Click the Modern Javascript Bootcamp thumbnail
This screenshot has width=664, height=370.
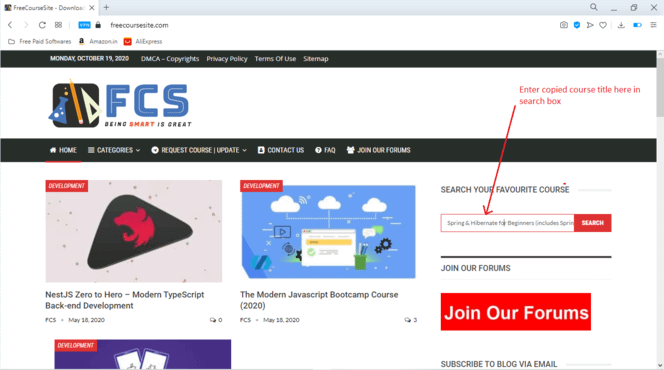[x=328, y=232]
